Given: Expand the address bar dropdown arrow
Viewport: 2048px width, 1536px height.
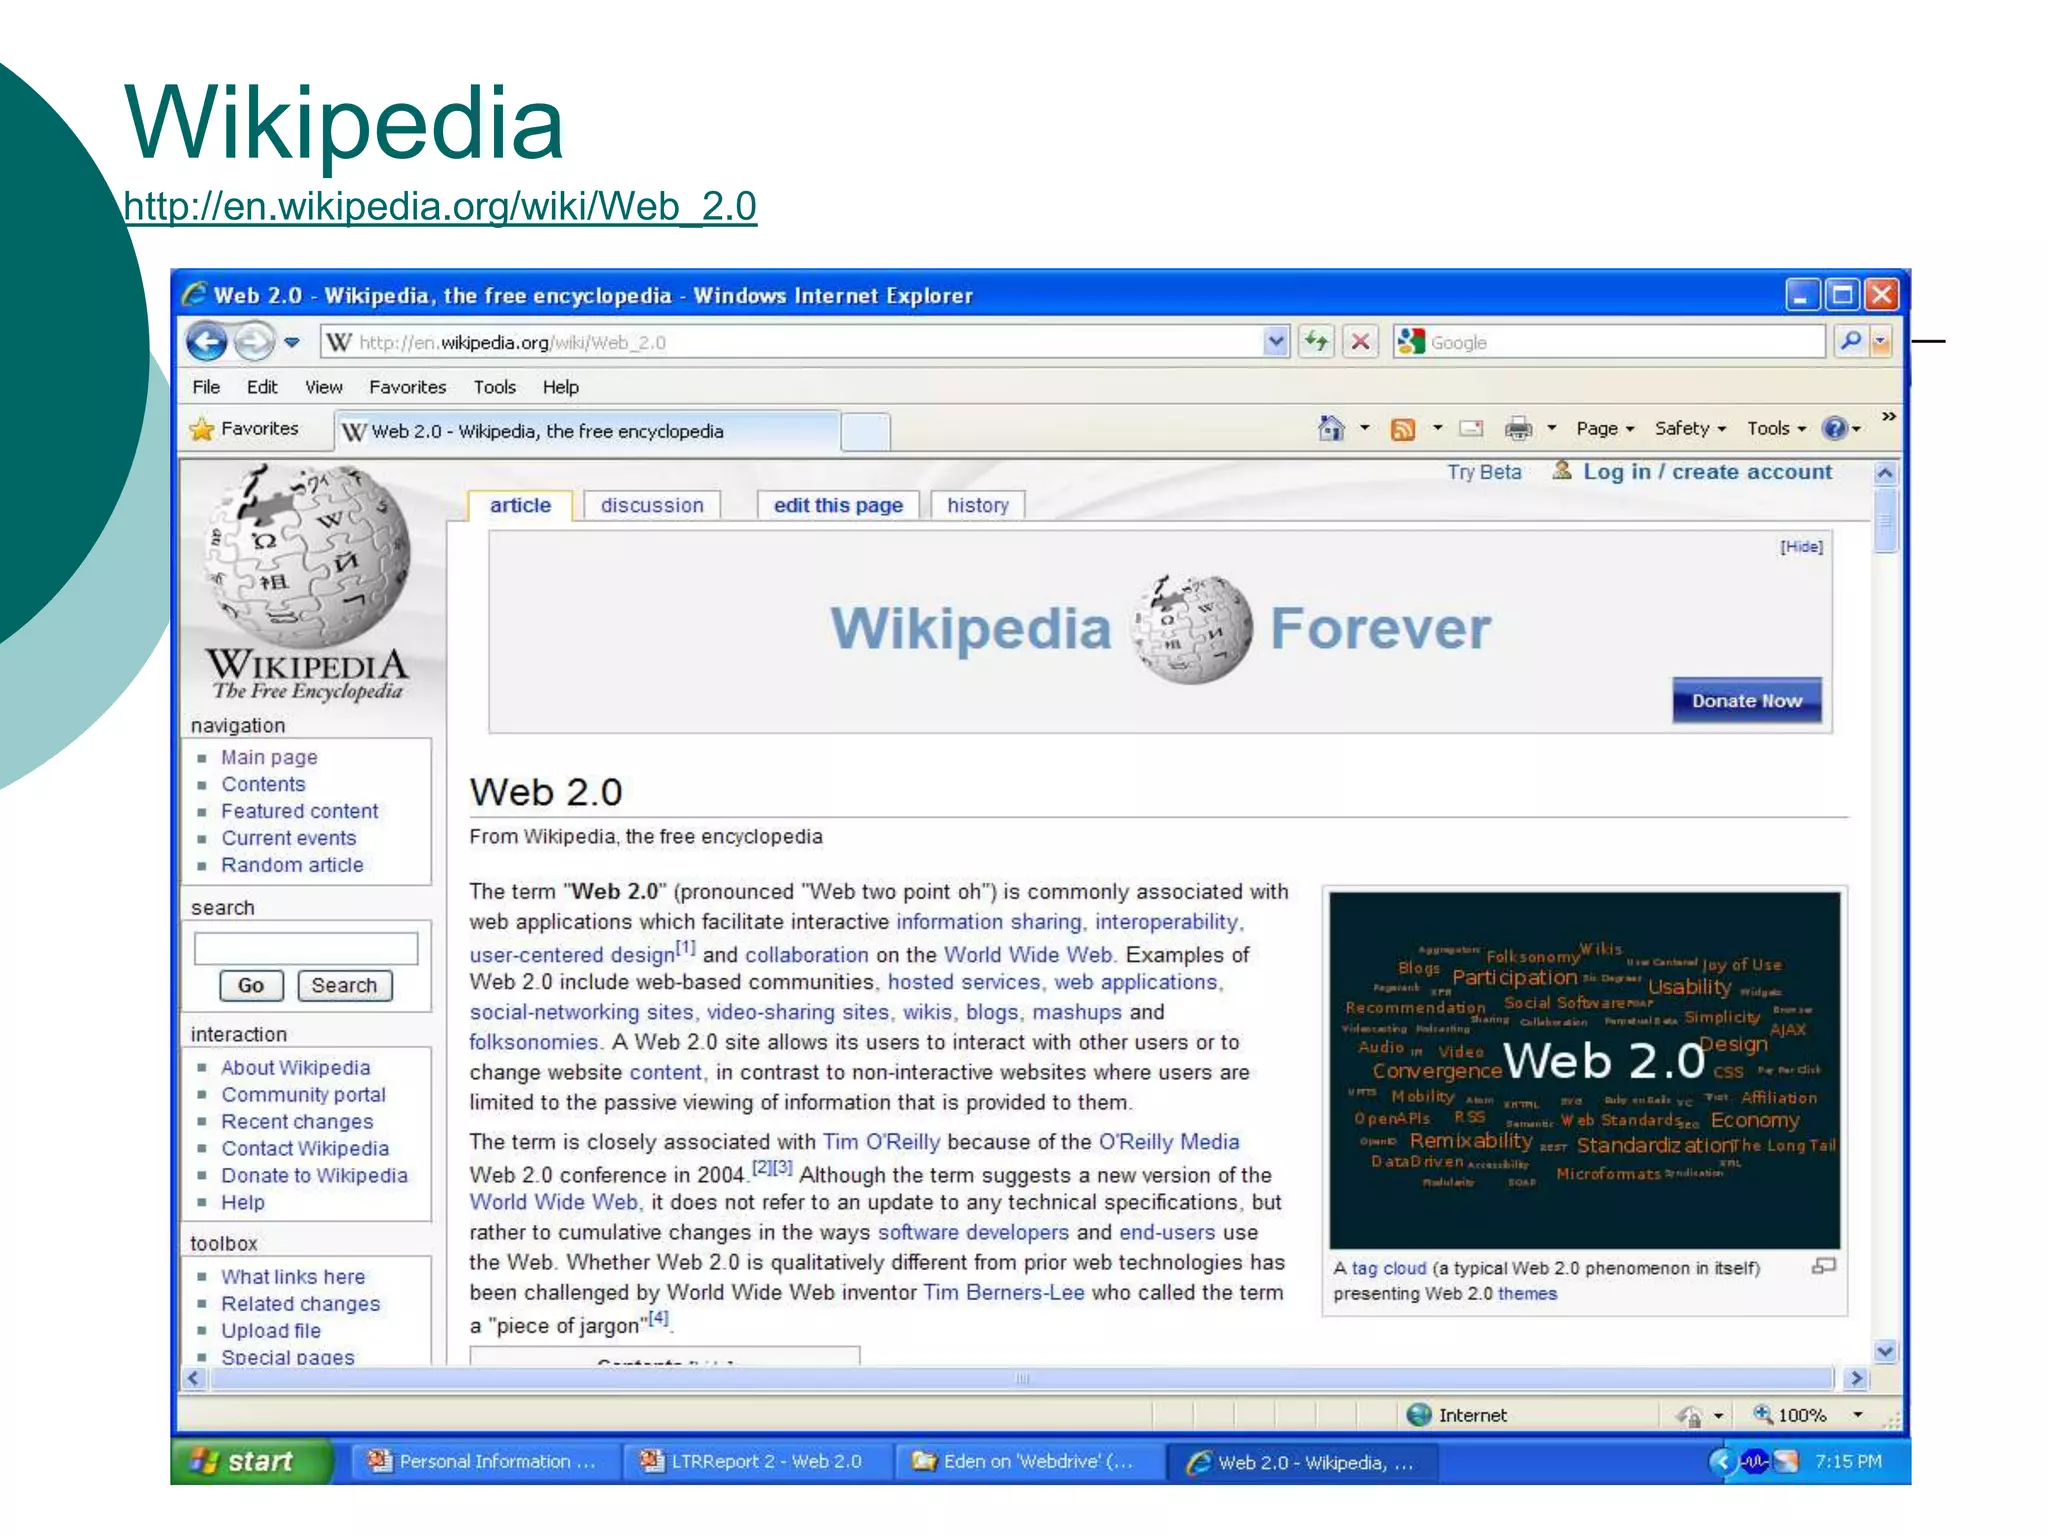Looking at the screenshot, I should (1275, 342).
